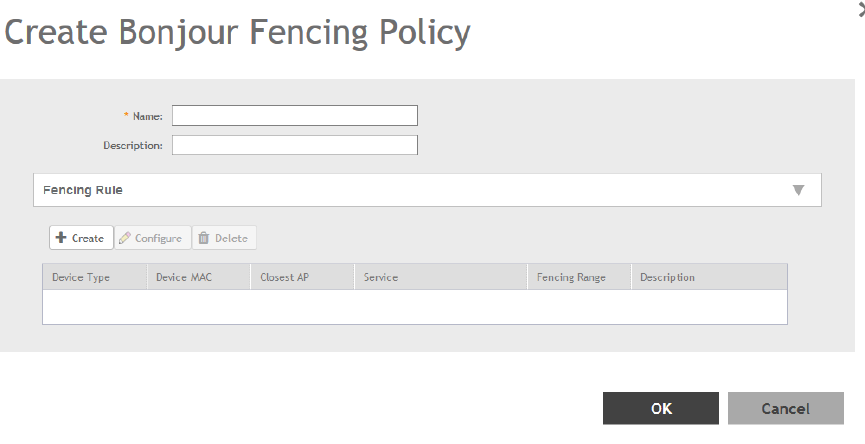Click the required Name field label
The height and width of the screenshot is (444, 865).
pyautogui.click(x=148, y=116)
